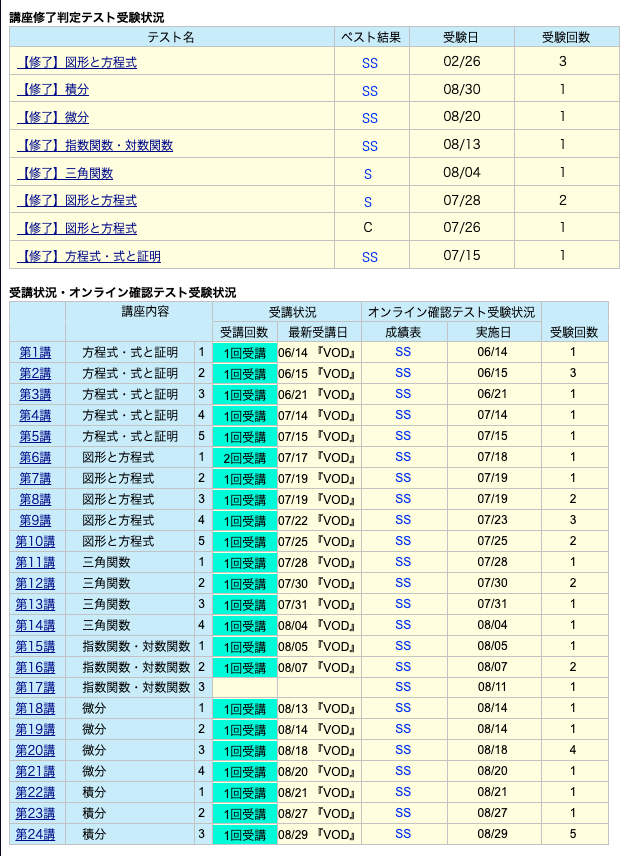Click the 成績表 column header
635x856 pixels.
pyautogui.click(x=403, y=332)
